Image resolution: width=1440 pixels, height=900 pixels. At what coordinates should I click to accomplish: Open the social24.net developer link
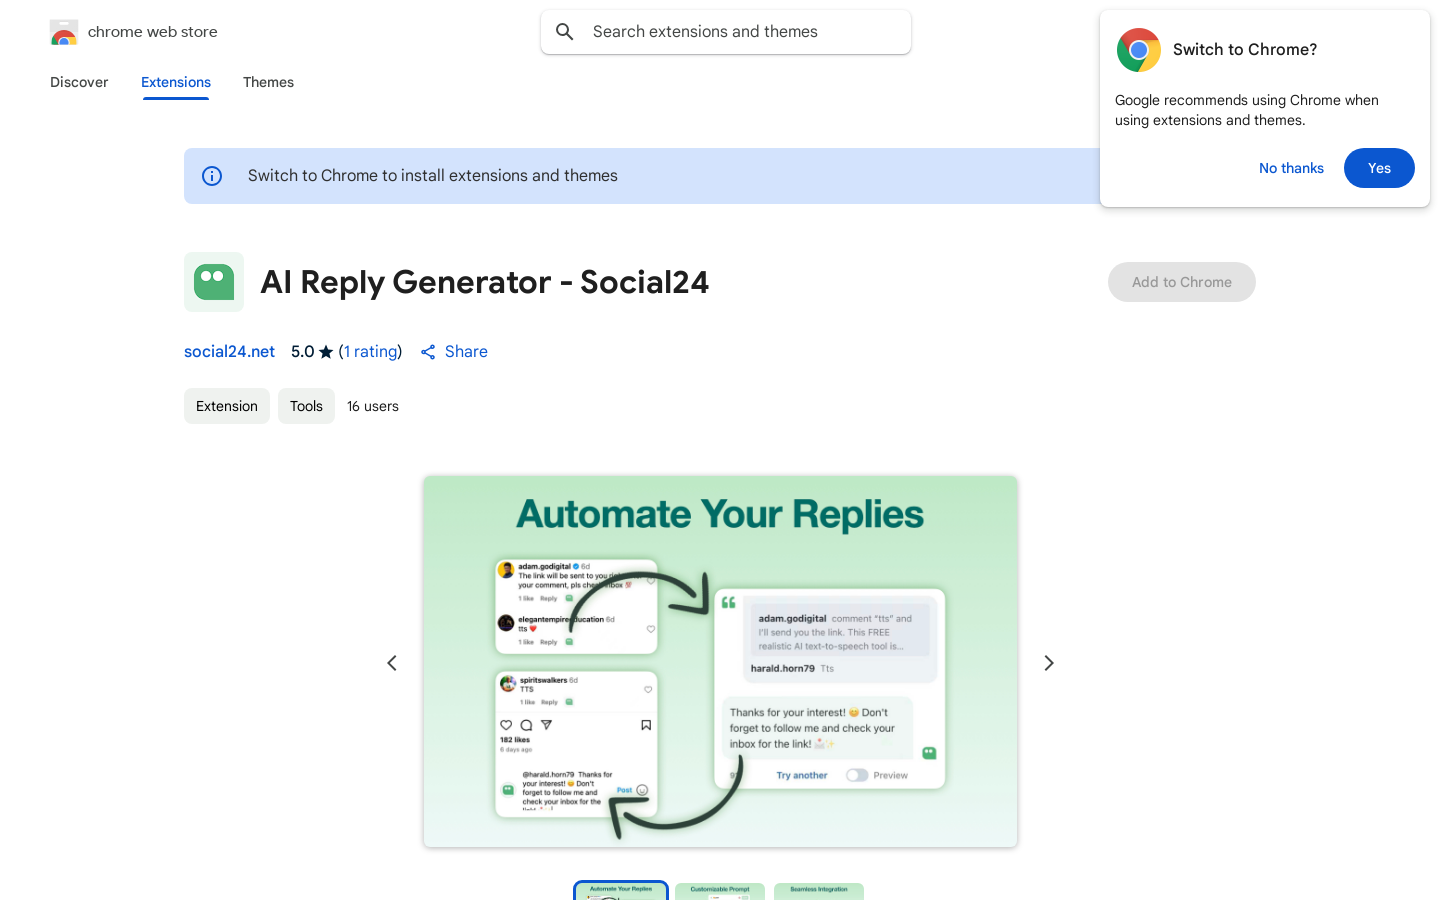[x=229, y=351]
